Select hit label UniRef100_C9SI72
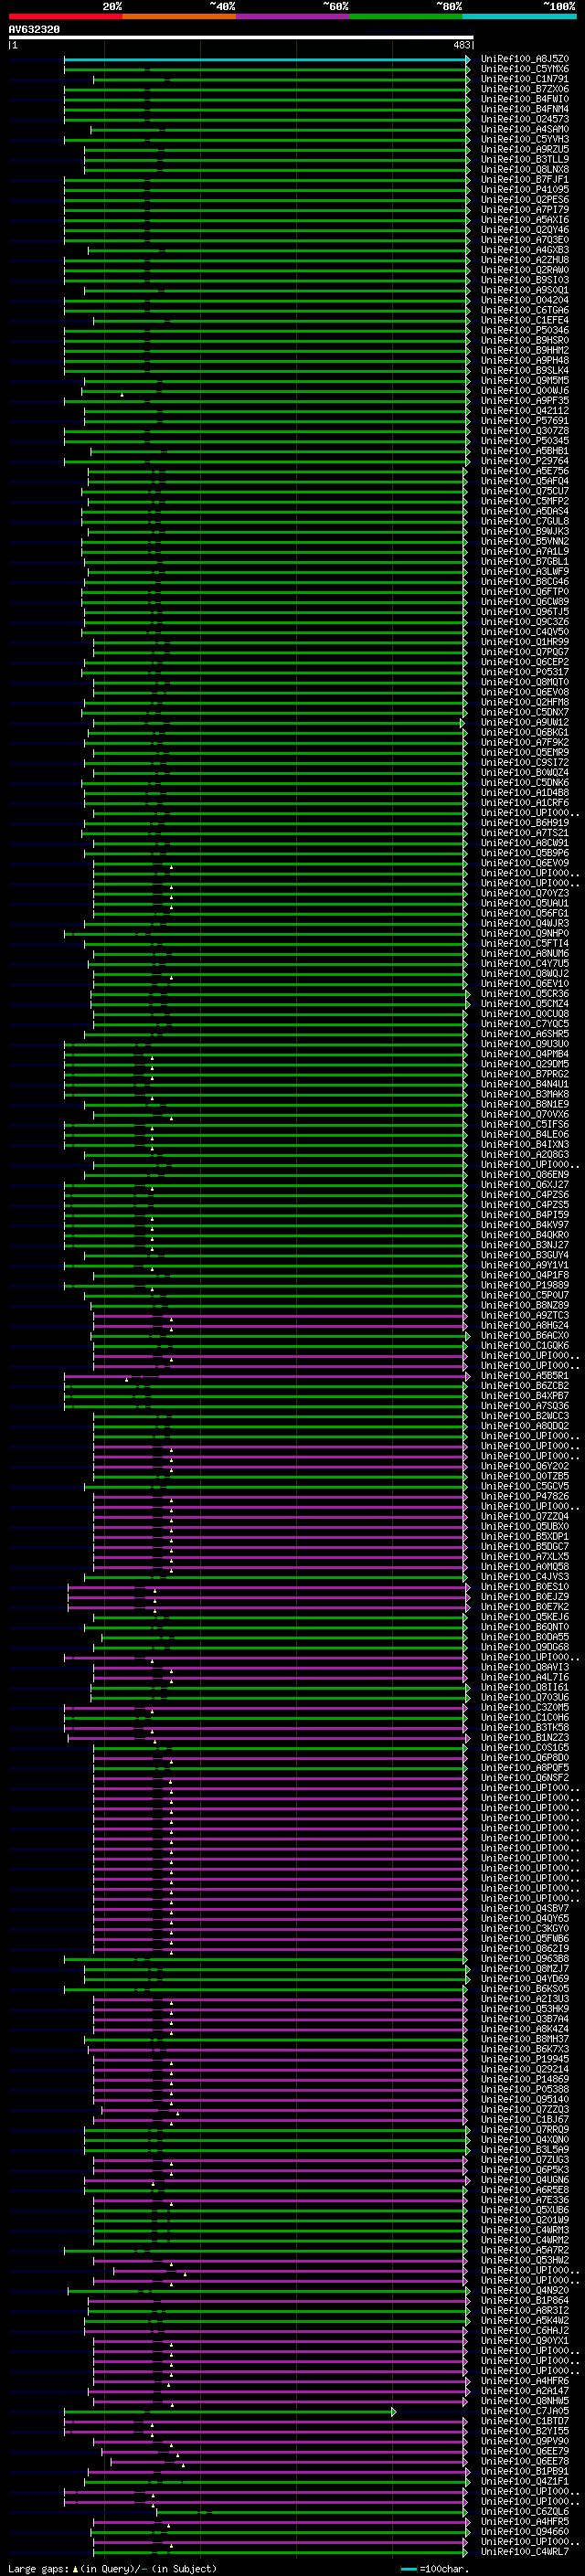This screenshot has height=2576, width=585. pos(525,762)
